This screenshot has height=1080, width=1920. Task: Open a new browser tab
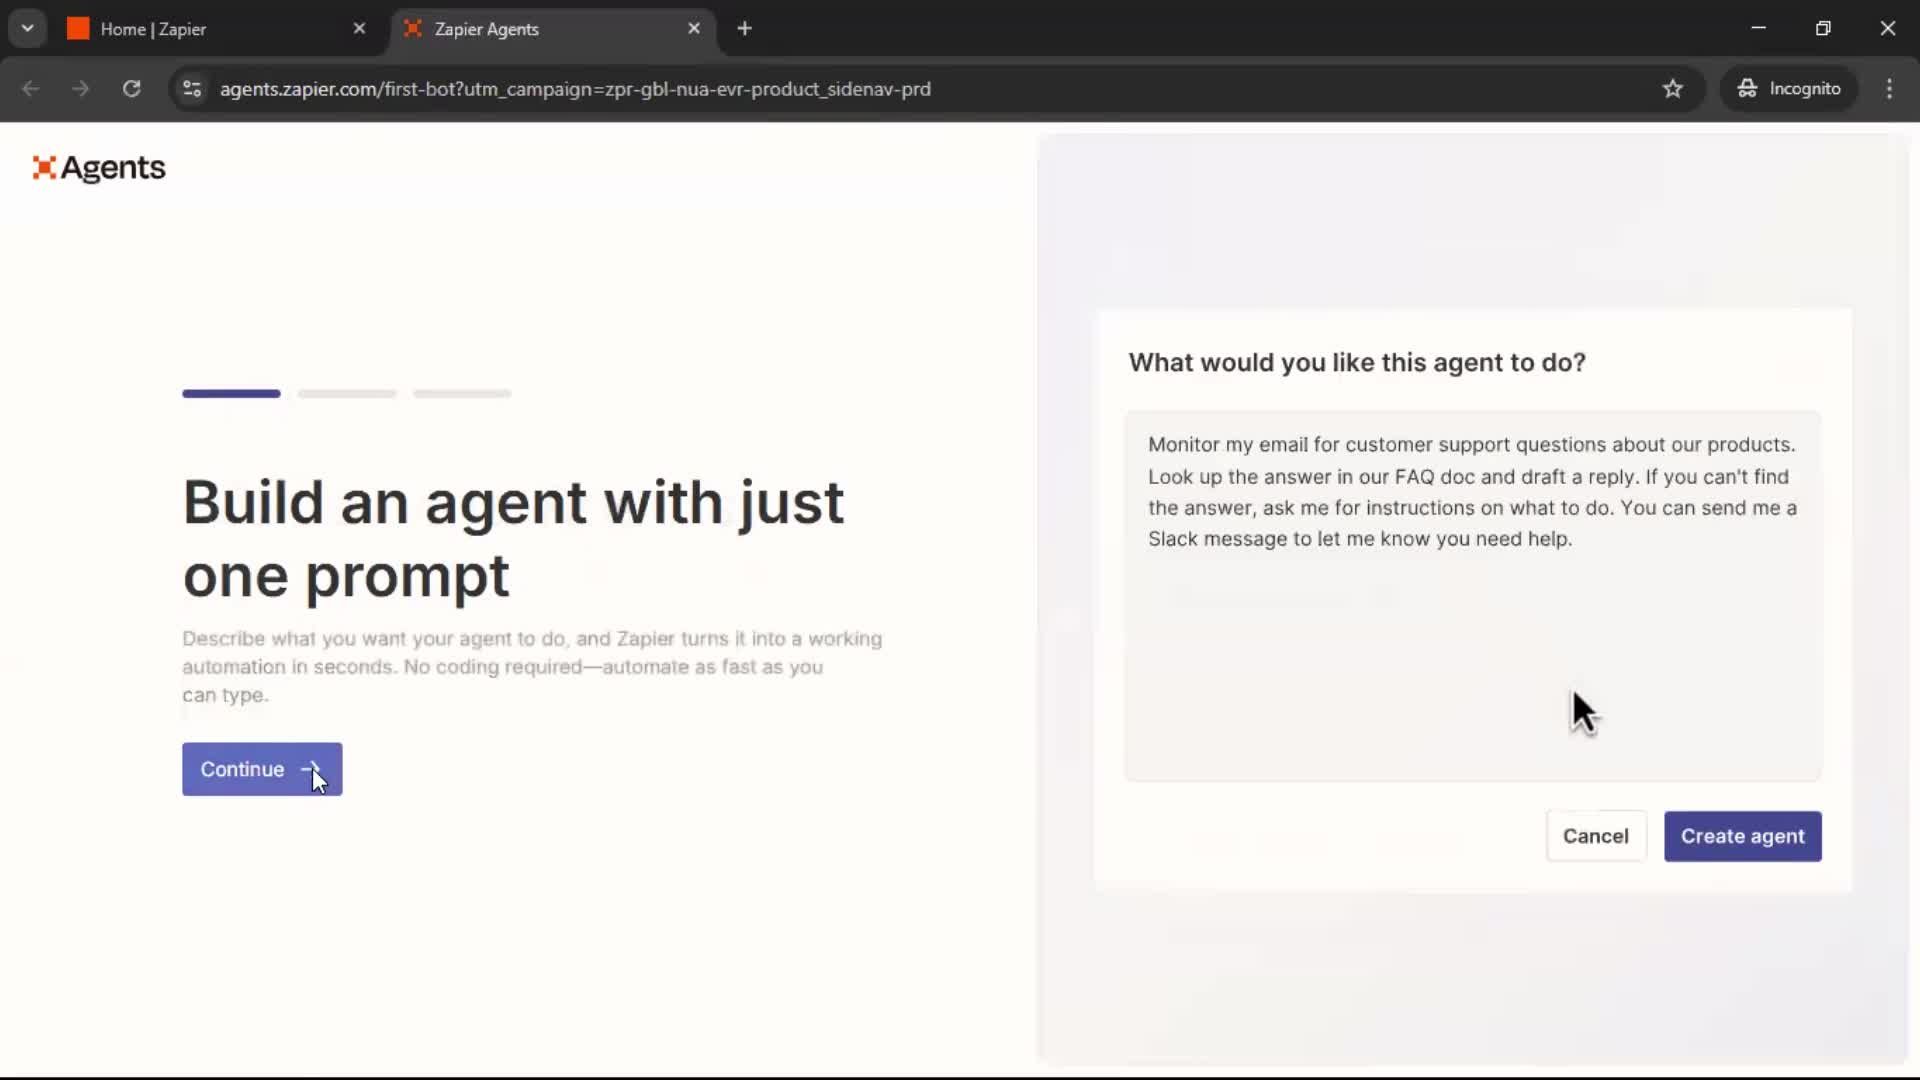(x=744, y=29)
